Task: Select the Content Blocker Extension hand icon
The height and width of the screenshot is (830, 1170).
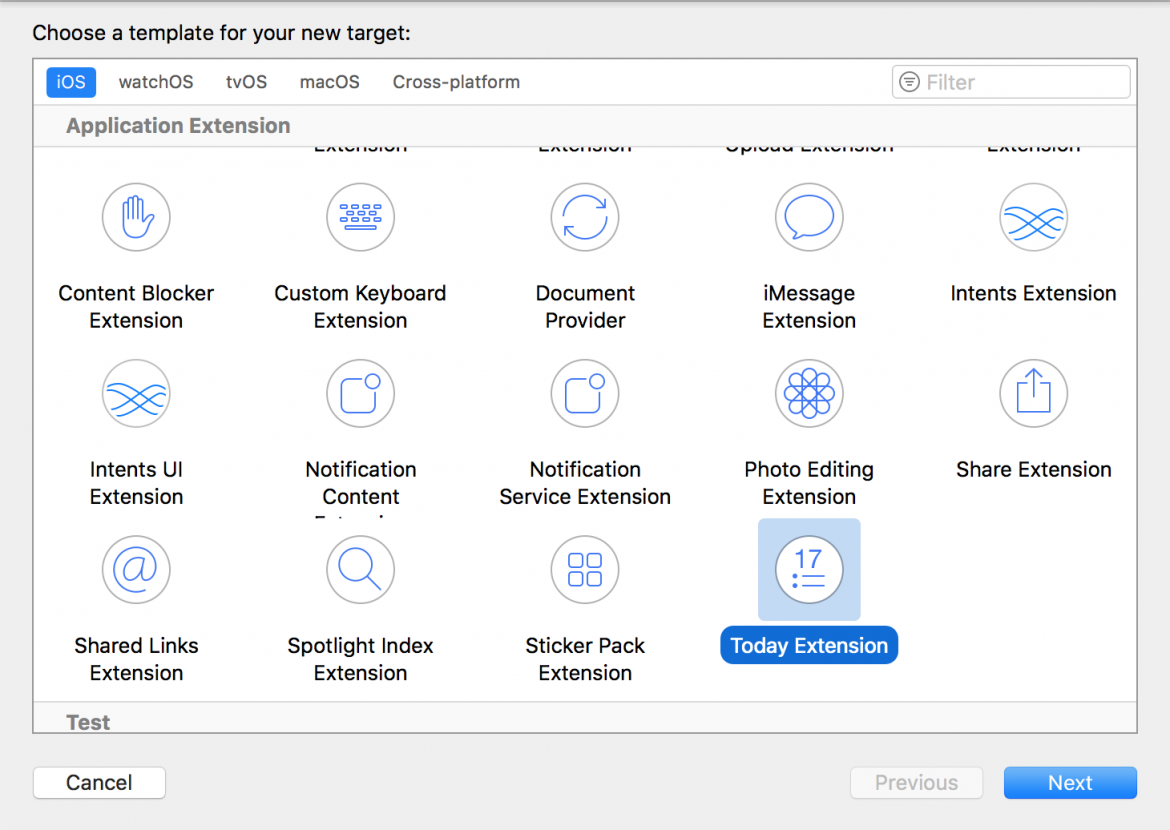Action: [136, 217]
